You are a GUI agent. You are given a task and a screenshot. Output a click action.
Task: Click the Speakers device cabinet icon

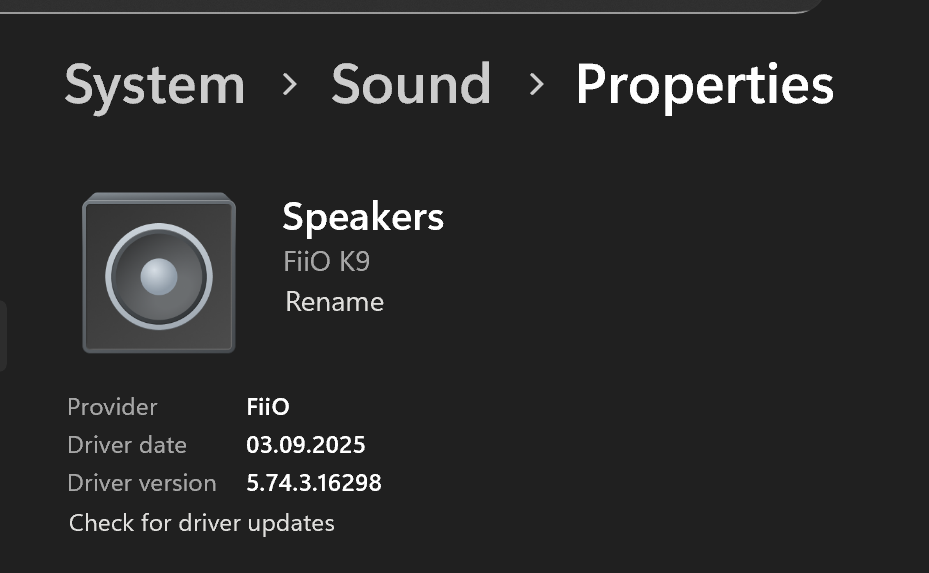[159, 273]
